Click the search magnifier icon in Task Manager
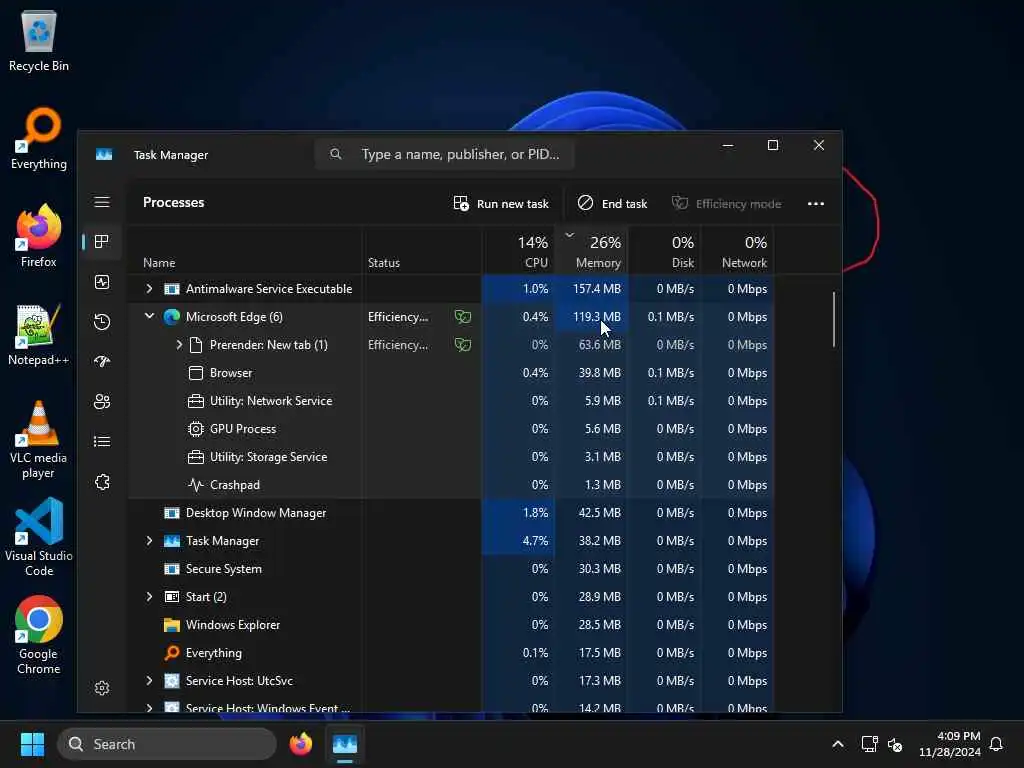 pyautogui.click(x=336, y=154)
